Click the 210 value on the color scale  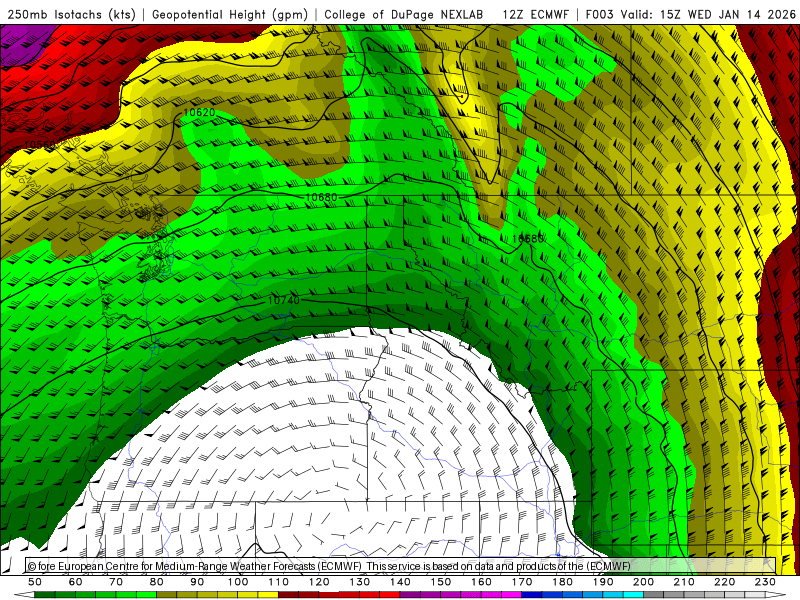(x=684, y=582)
